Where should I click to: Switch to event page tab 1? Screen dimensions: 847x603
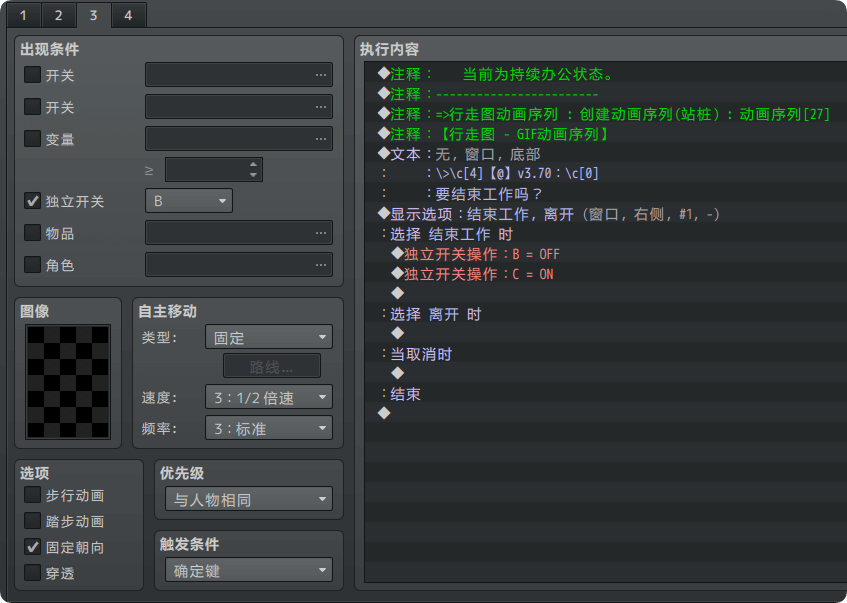23,15
